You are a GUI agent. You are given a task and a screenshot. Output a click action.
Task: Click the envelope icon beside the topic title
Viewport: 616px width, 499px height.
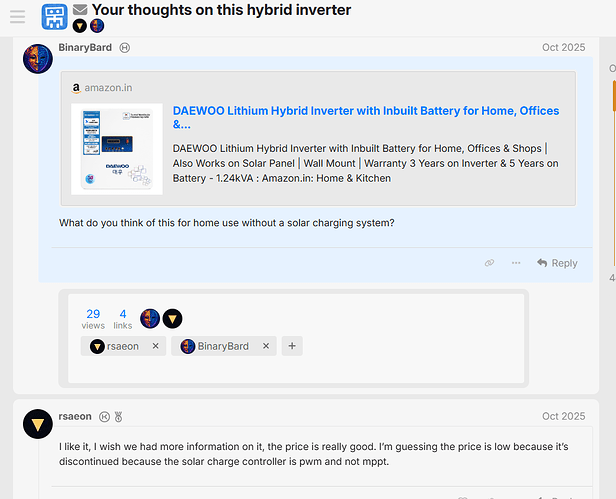80,10
